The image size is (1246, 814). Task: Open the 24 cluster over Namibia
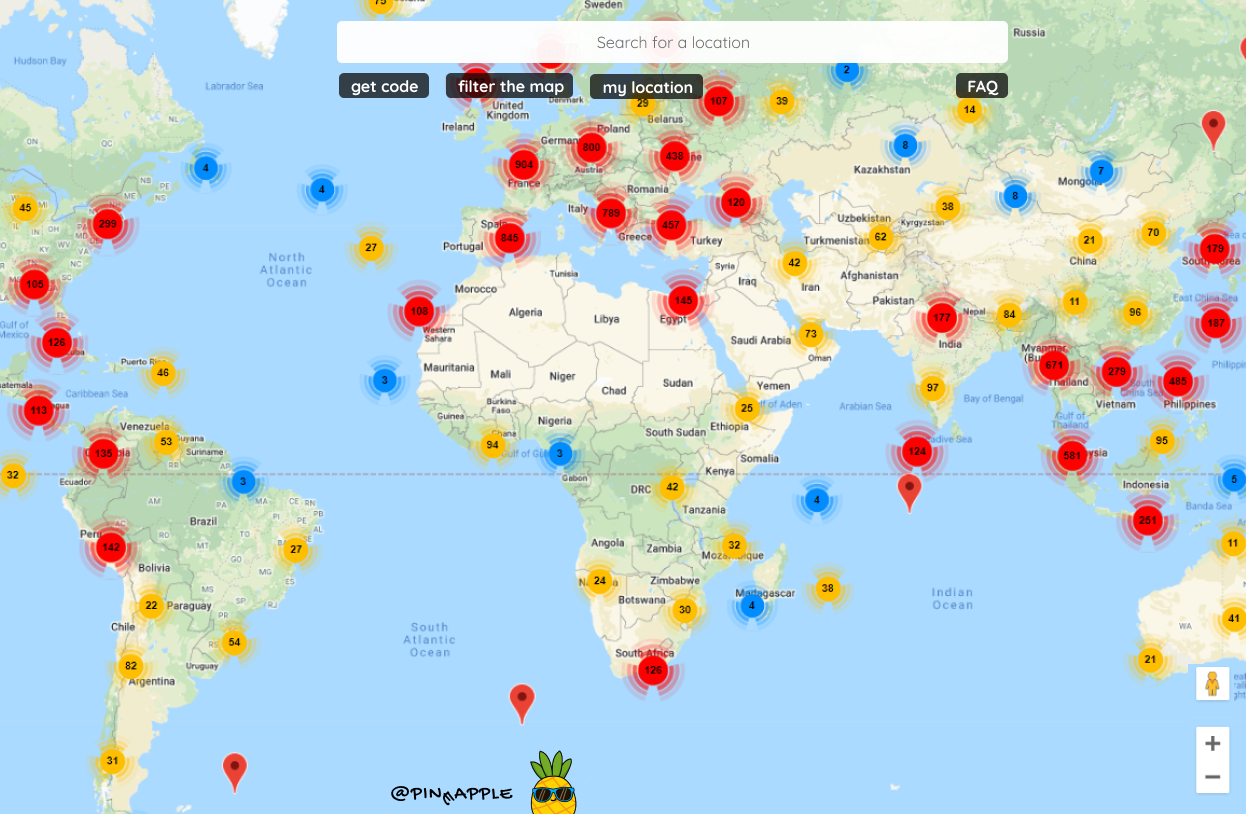click(x=599, y=580)
